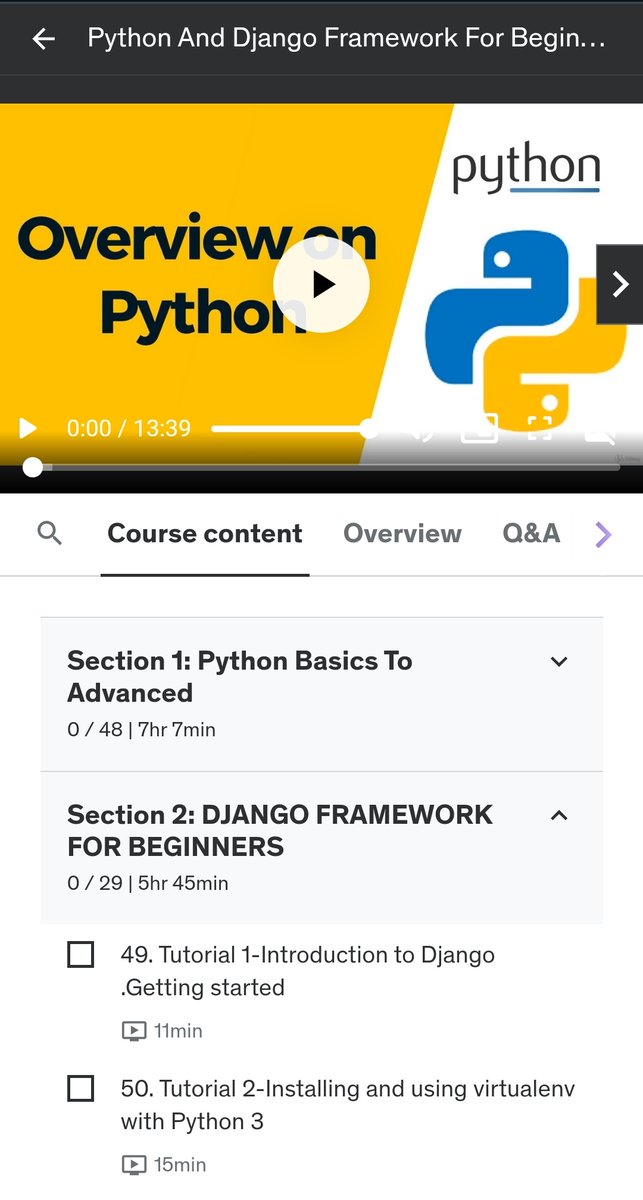Enter fullscreen mode on the video player
The width and height of the screenshot is (643, 1200).
tap(540, 428)
